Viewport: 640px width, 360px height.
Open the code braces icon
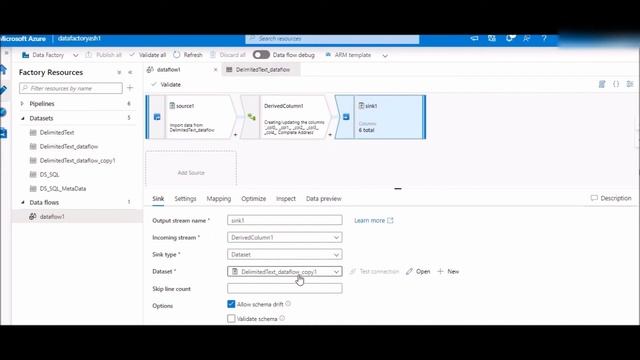pos(616,84)
